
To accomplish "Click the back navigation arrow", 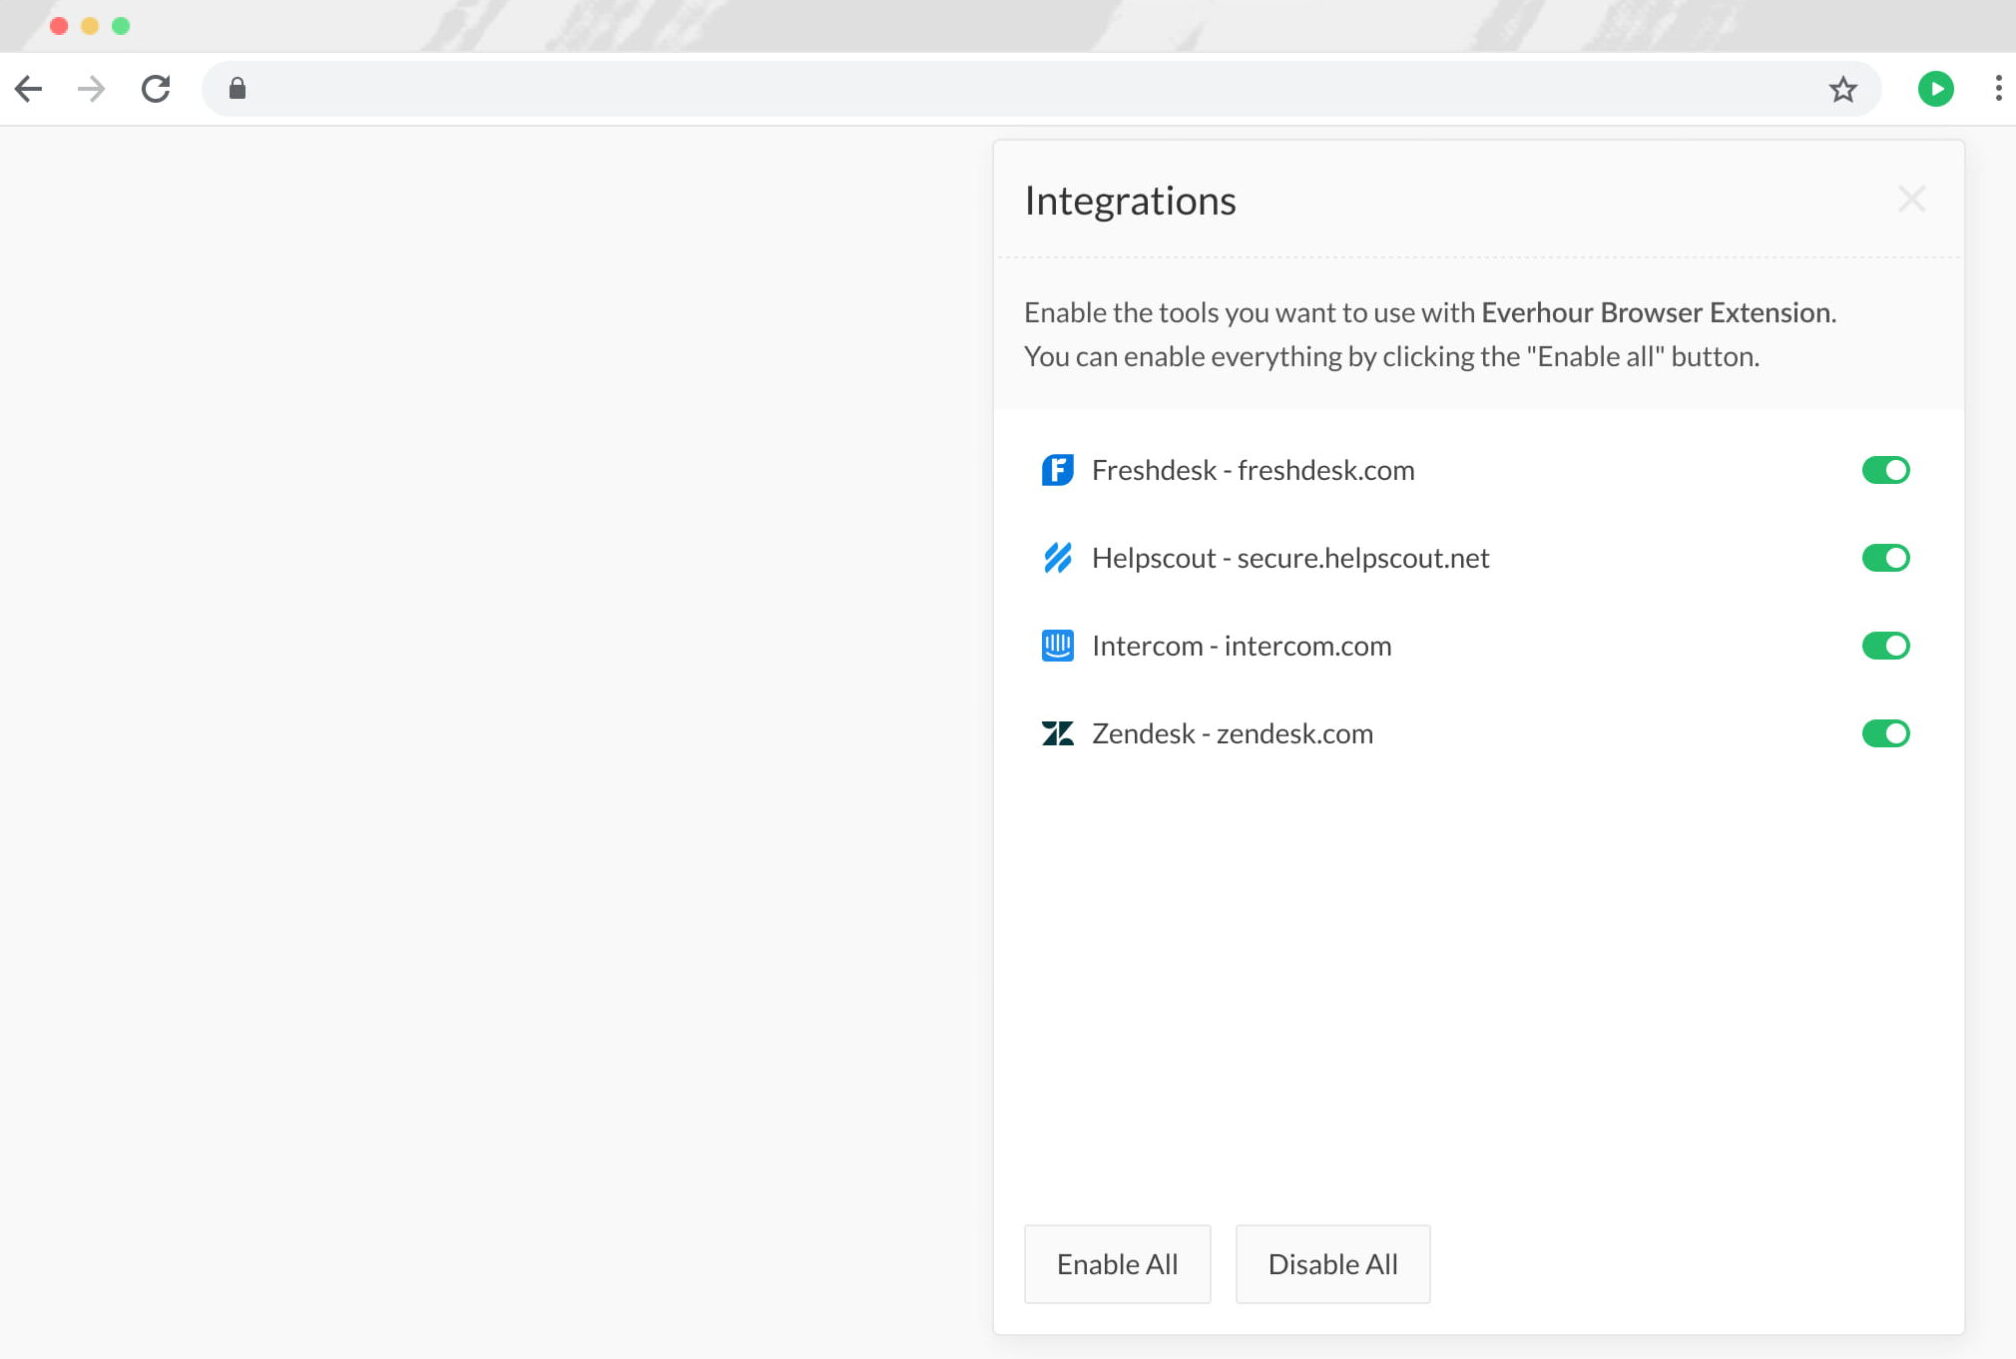I will coord(30,89).
